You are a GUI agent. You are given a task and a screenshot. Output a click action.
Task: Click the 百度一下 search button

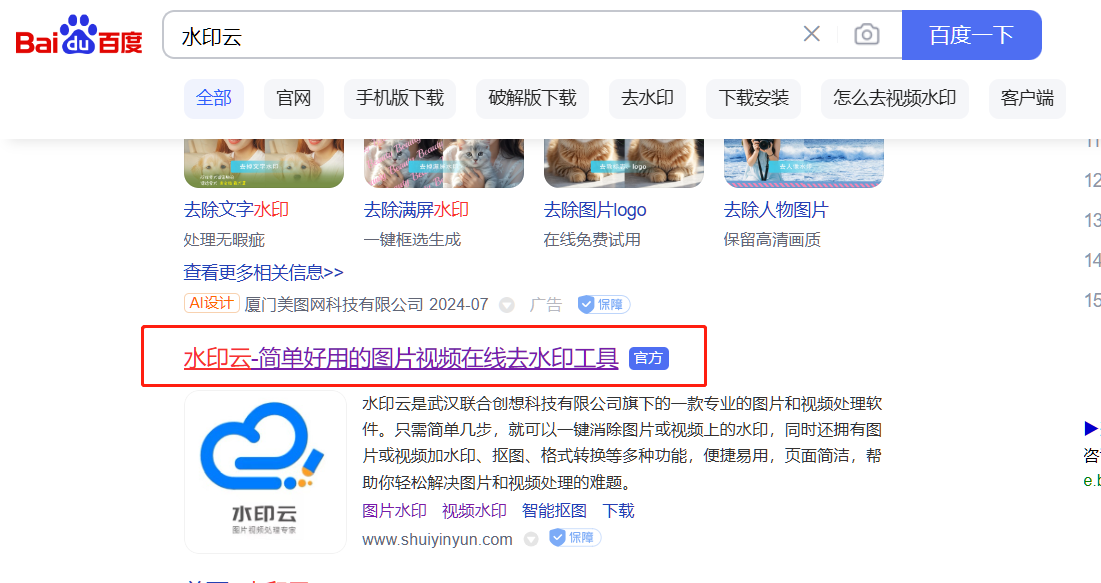coord(971,34)
